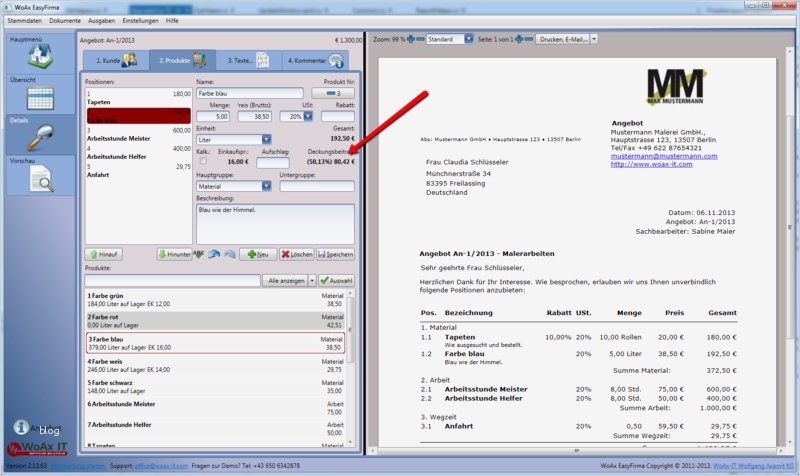
Task: Select the Details magnifier icon
Action: 40,138
